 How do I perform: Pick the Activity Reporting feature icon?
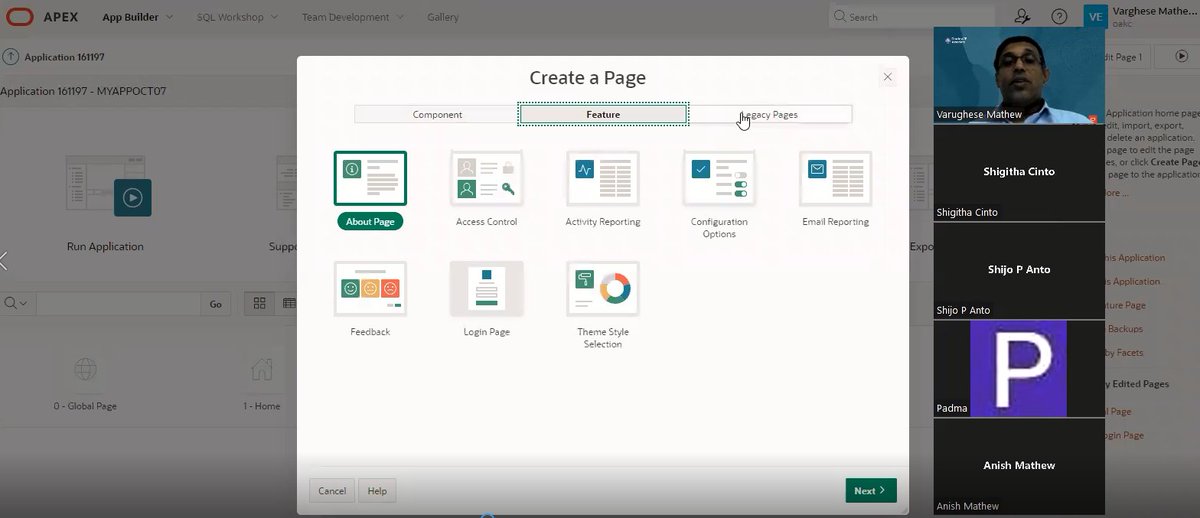[603, 179]
